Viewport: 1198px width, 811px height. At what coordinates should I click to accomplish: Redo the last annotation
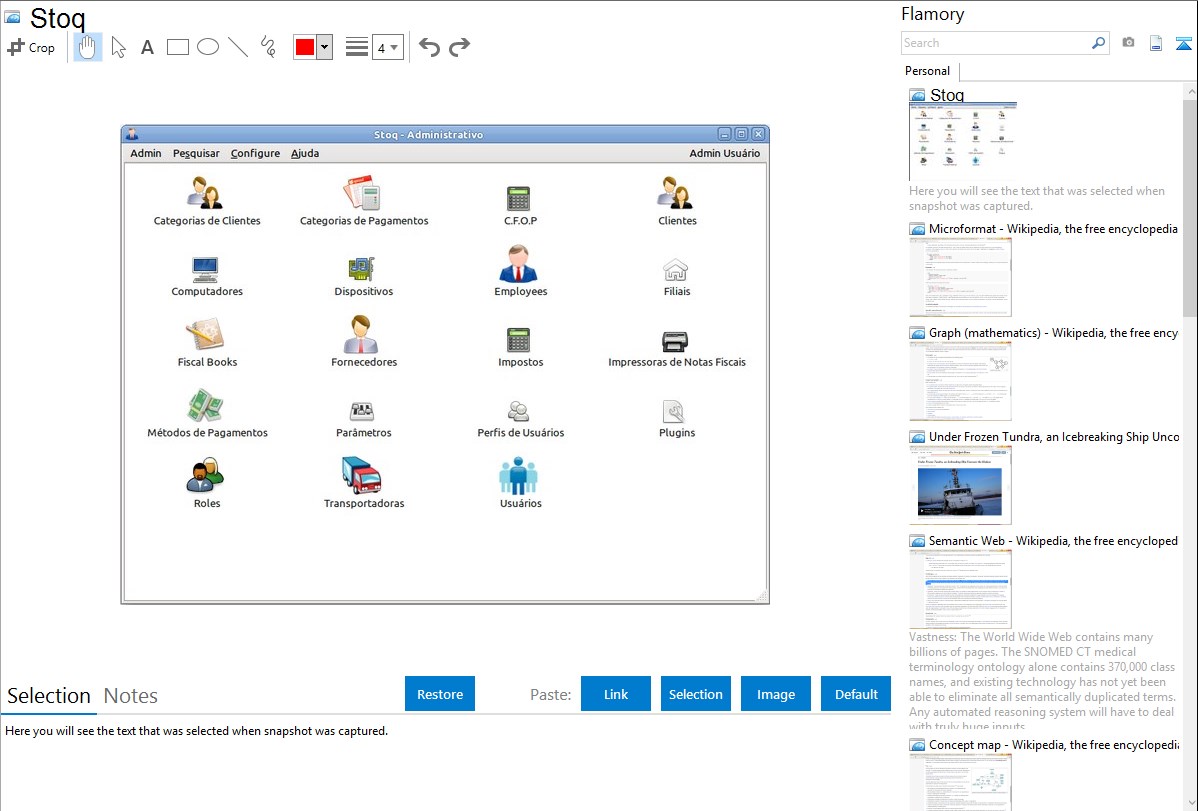[x=459, y=47]
